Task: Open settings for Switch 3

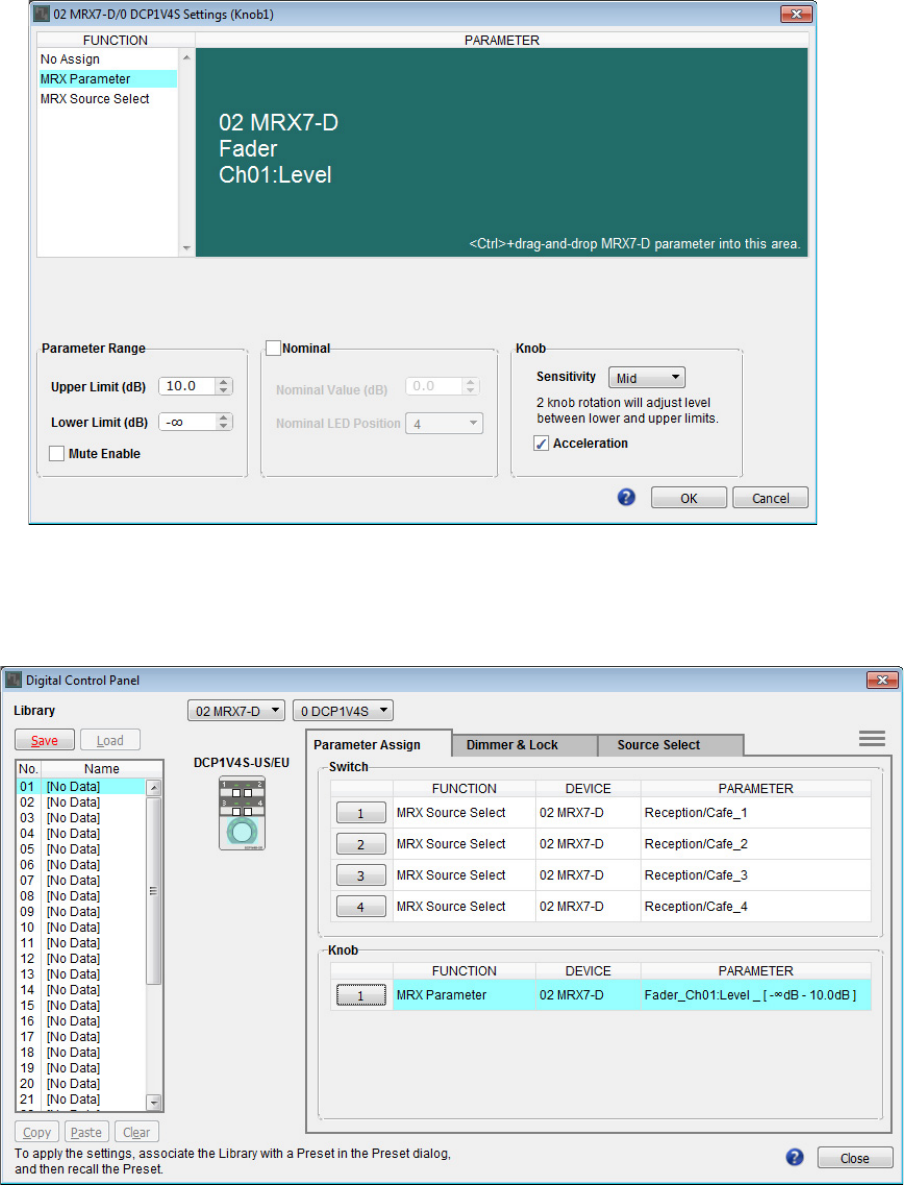Action: click(361, 875)
